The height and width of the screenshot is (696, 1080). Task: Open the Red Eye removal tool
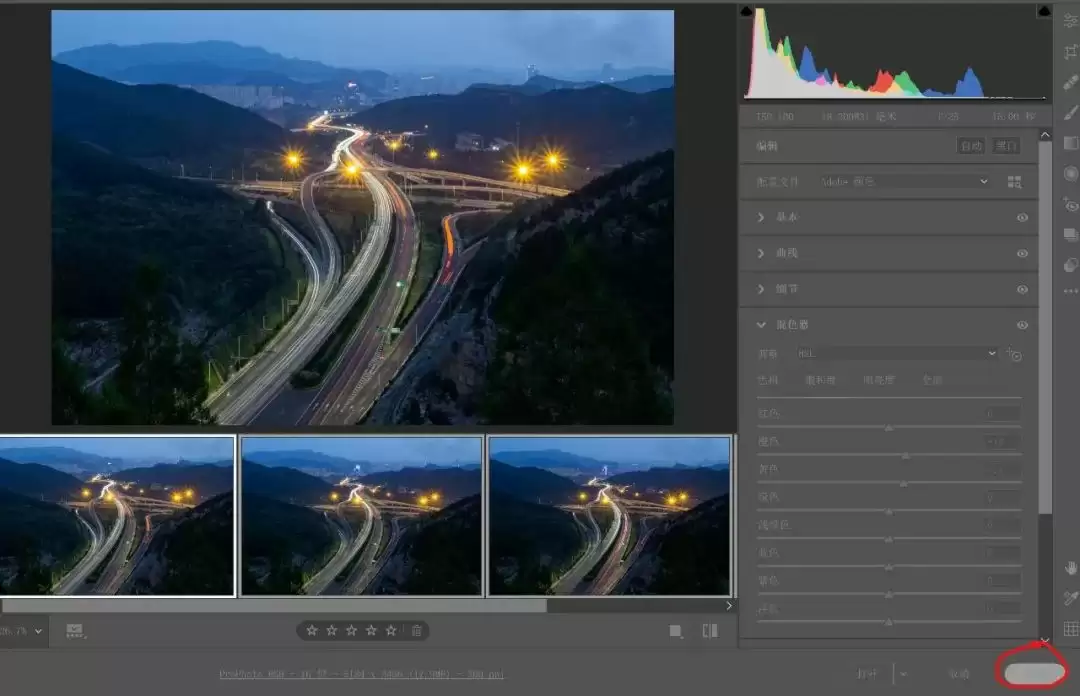(x=1071, y=204)
